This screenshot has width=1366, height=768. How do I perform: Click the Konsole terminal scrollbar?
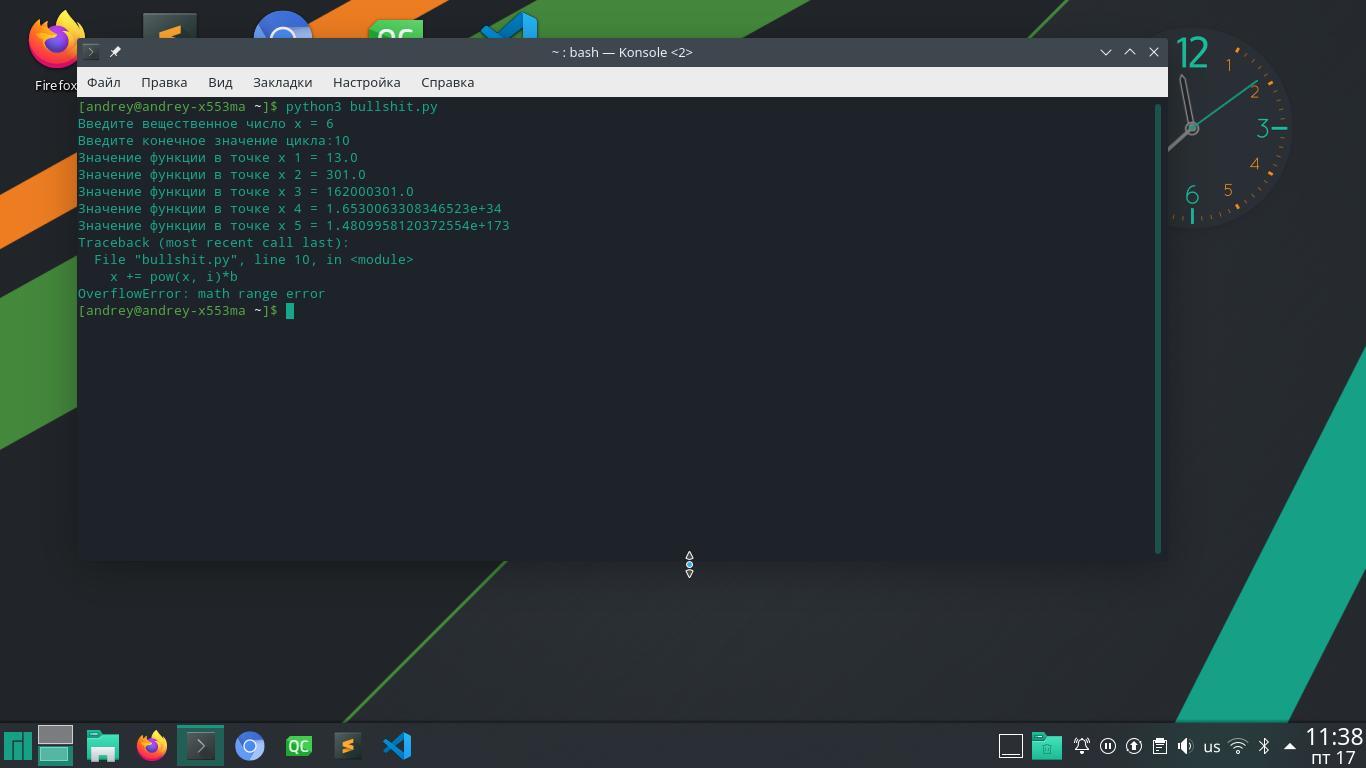[1158, 327]
